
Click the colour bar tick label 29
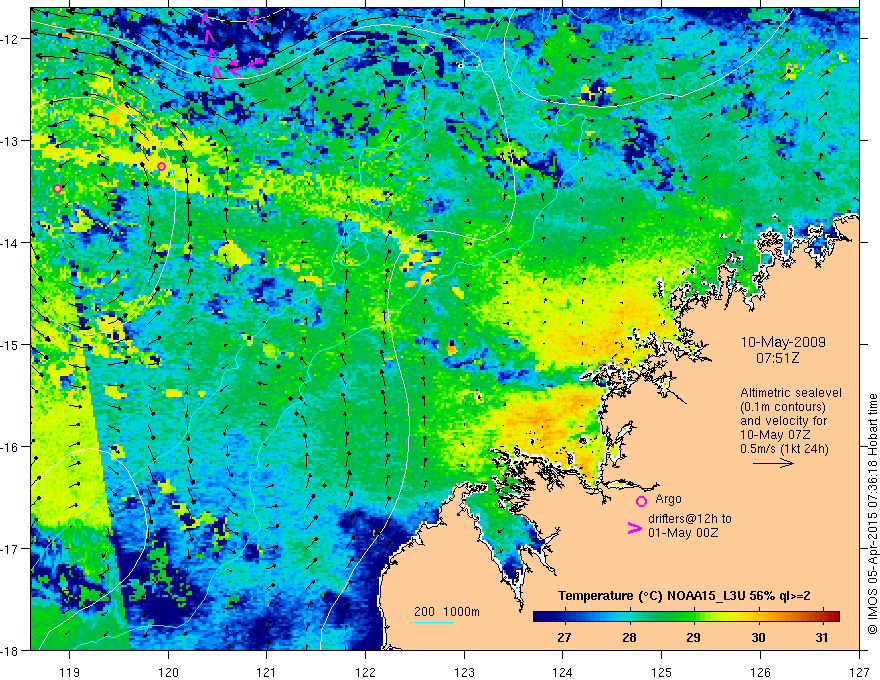pos(693,637)
